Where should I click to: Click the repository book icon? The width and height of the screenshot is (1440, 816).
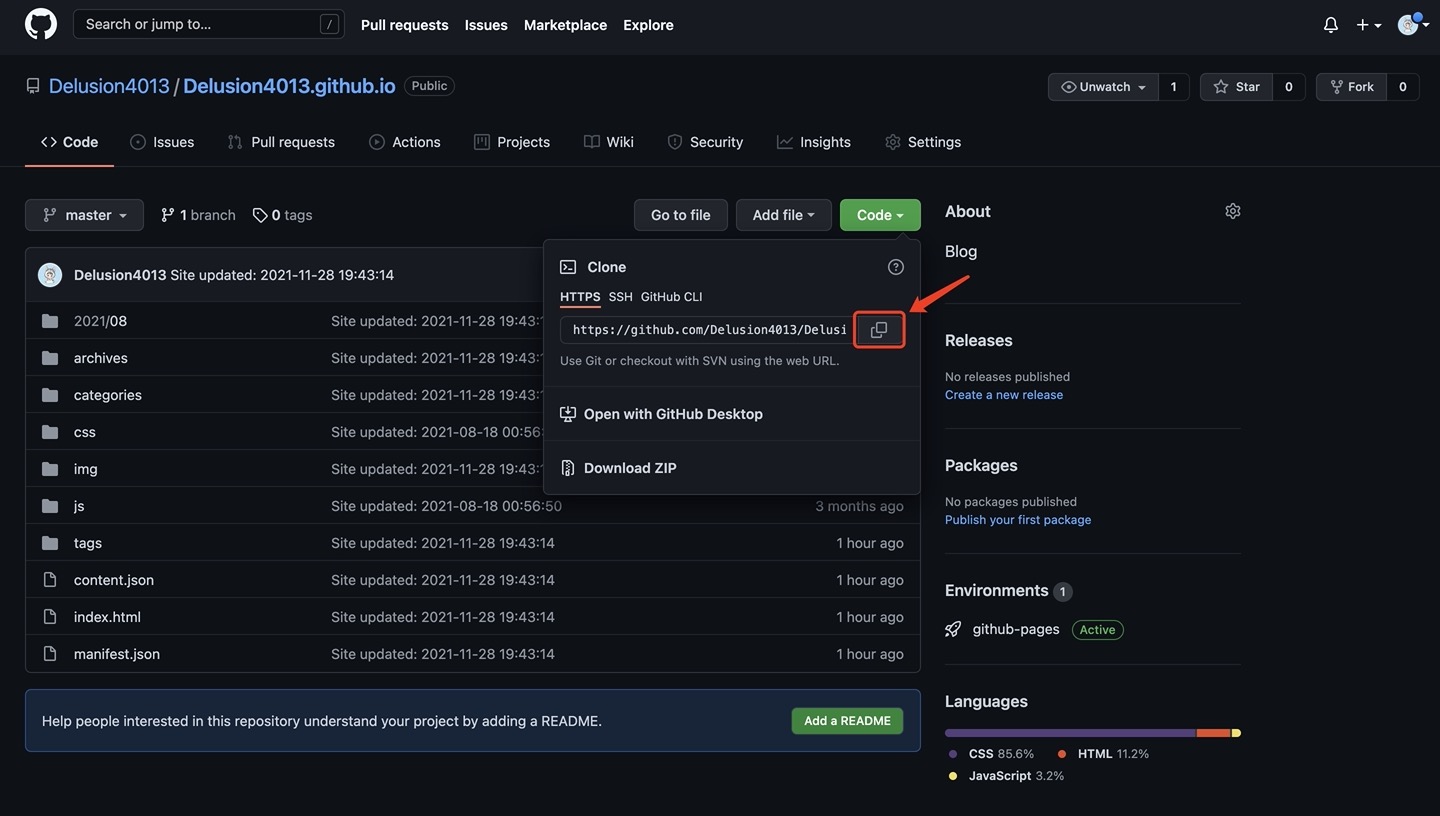pyautogui.click(x=33, y=87)
